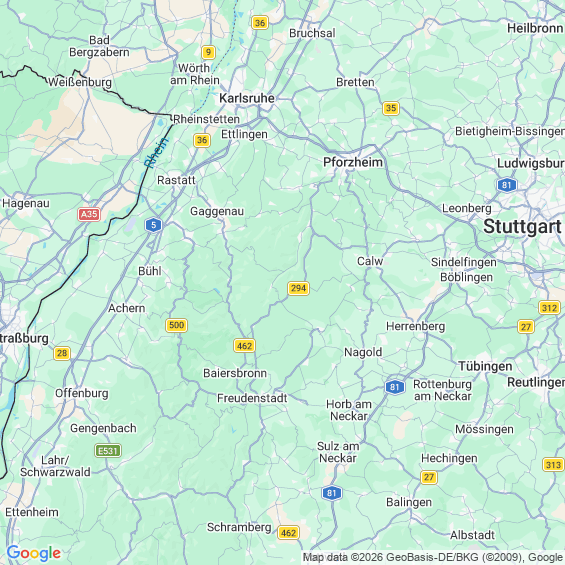Click the Offenburg town label

(x=81, y=393)
